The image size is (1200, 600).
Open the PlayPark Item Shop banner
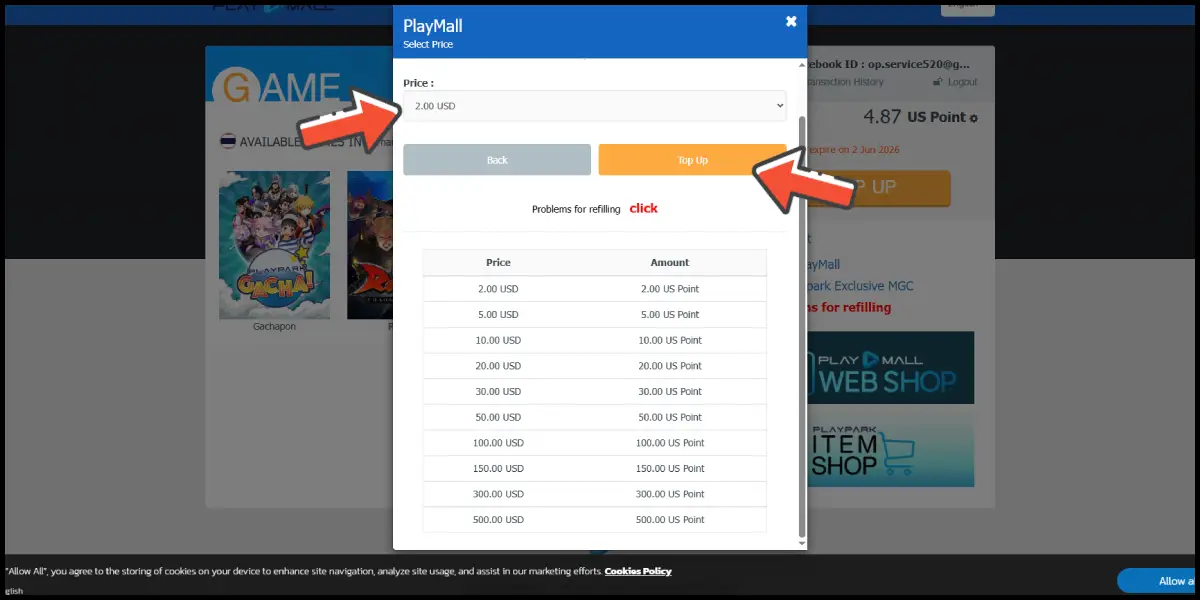(x=890, y=451)
